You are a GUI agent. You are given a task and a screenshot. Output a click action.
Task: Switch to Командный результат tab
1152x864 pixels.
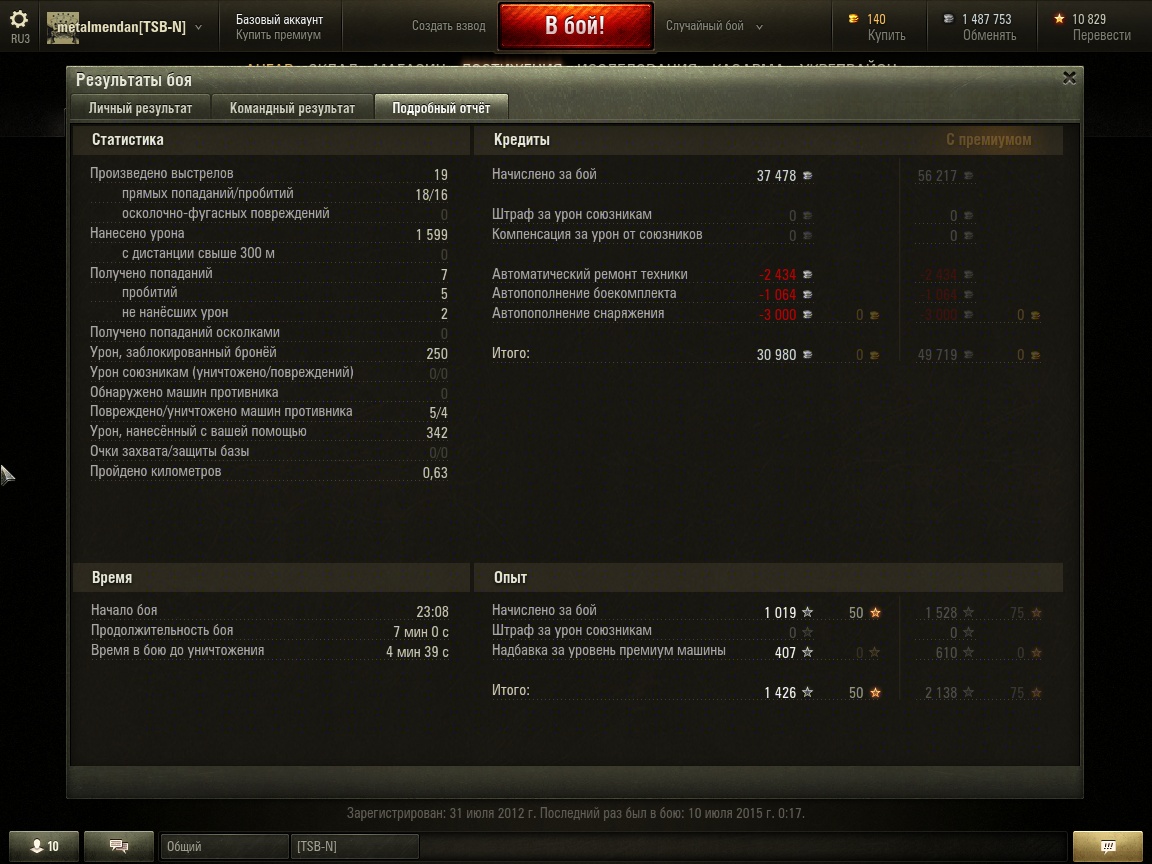coord(292,108)
